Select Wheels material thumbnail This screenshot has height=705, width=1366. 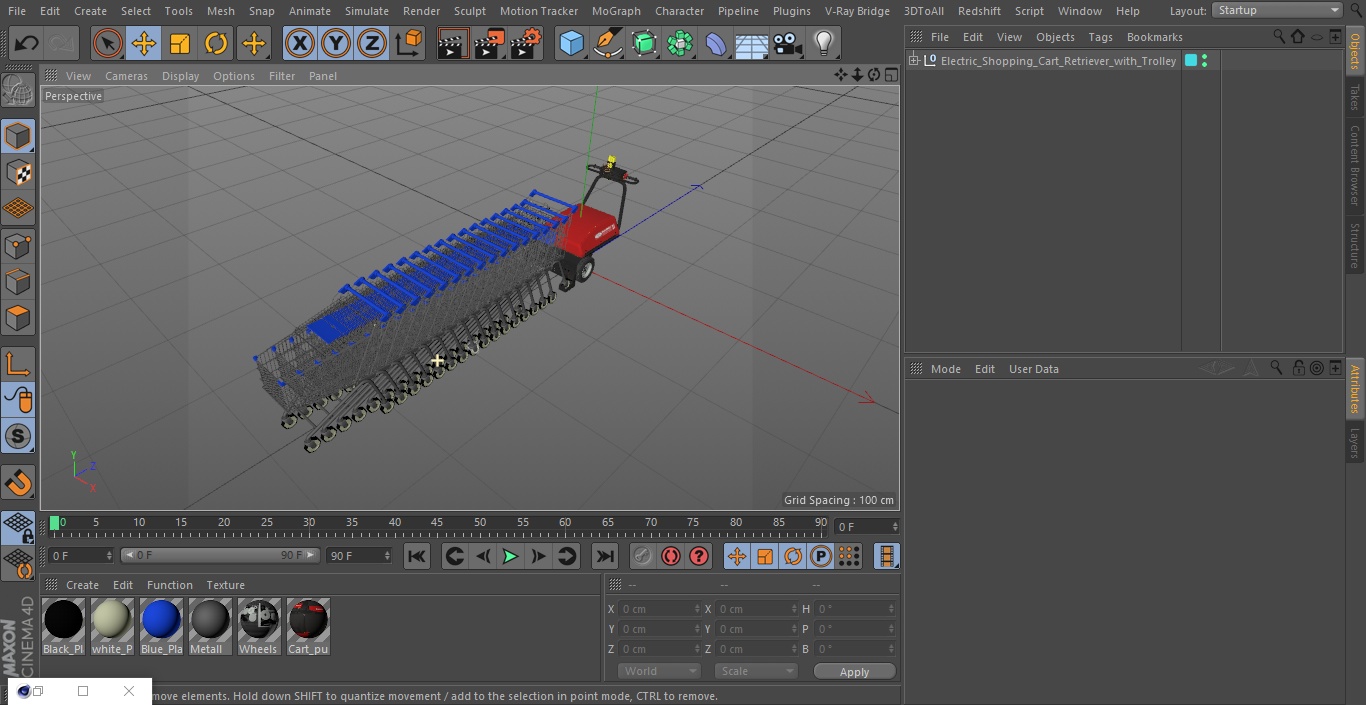[x=258, y=620]
